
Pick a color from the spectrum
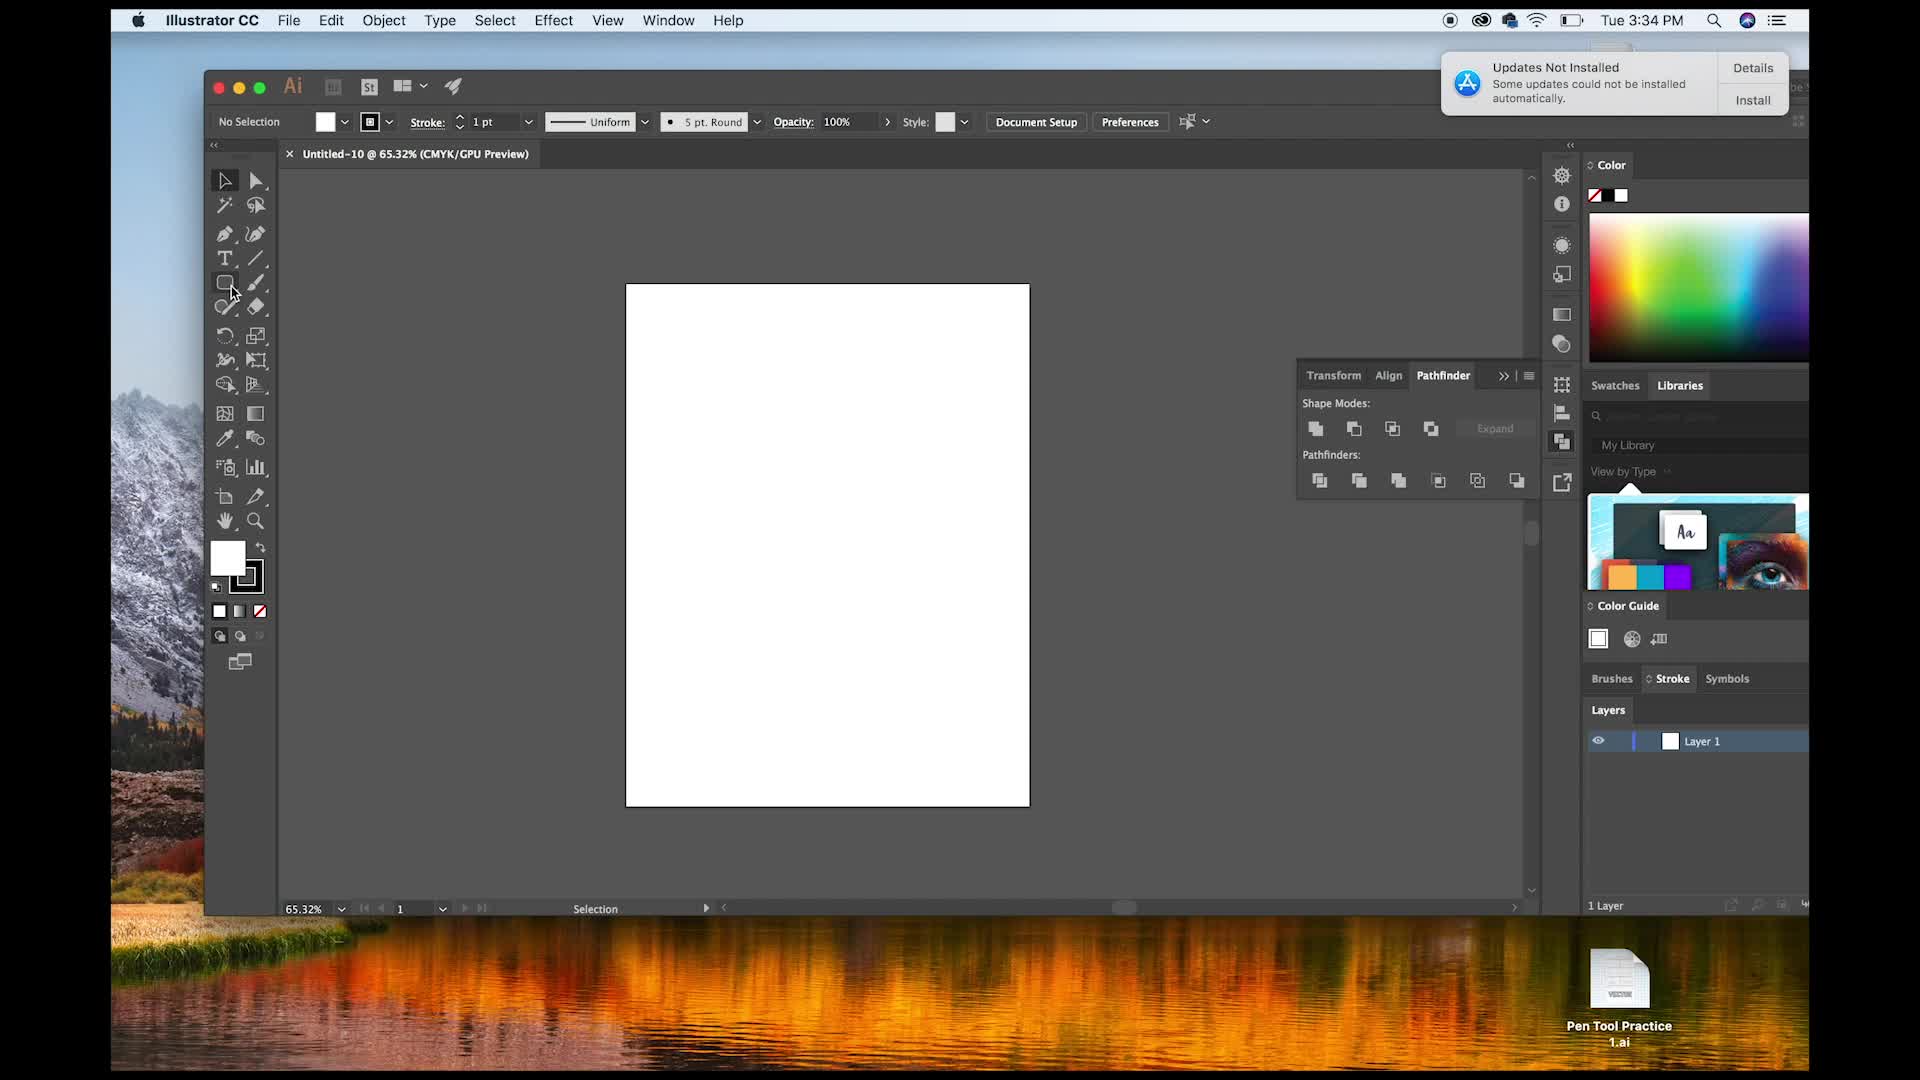pyautogui.click(x=1699, y=288)
